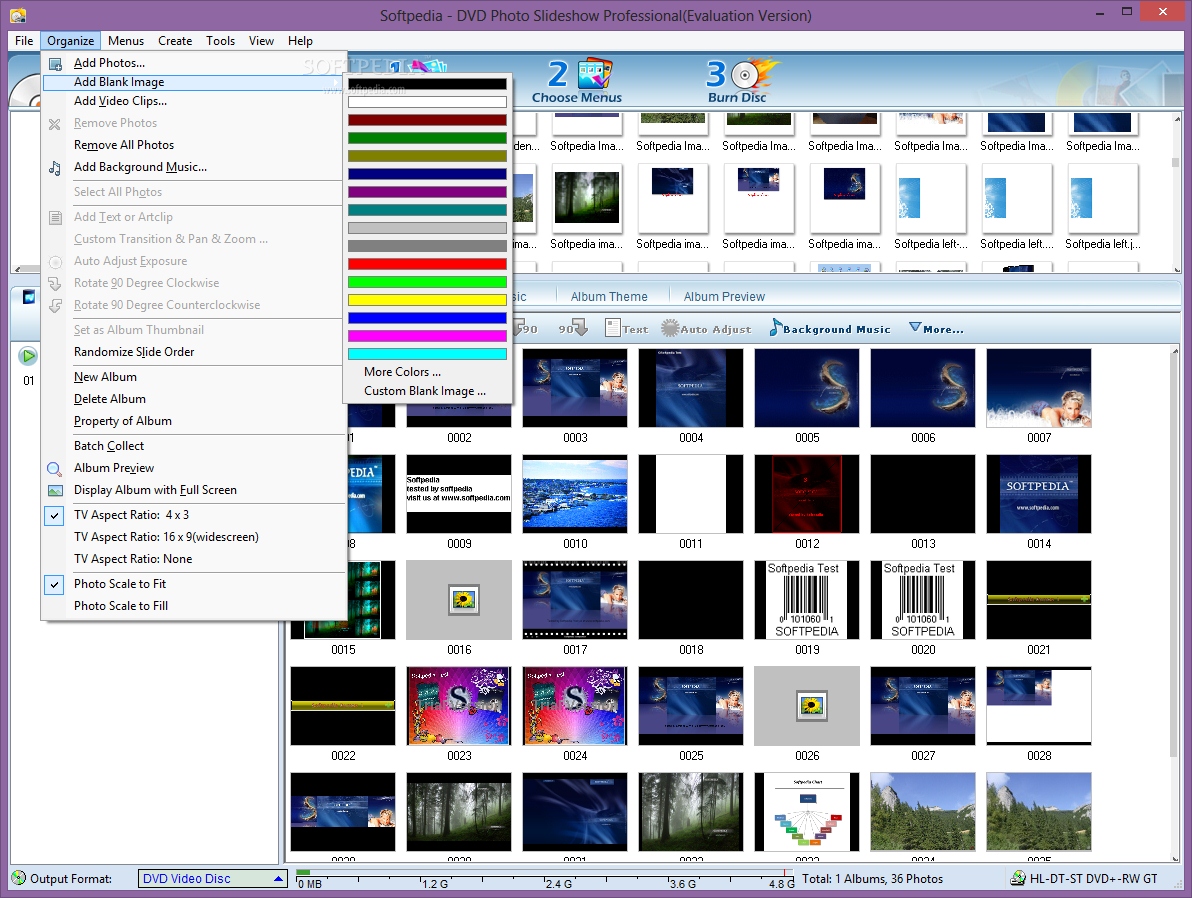Switch to the Album Theme tab

click(x=609, y=297)
